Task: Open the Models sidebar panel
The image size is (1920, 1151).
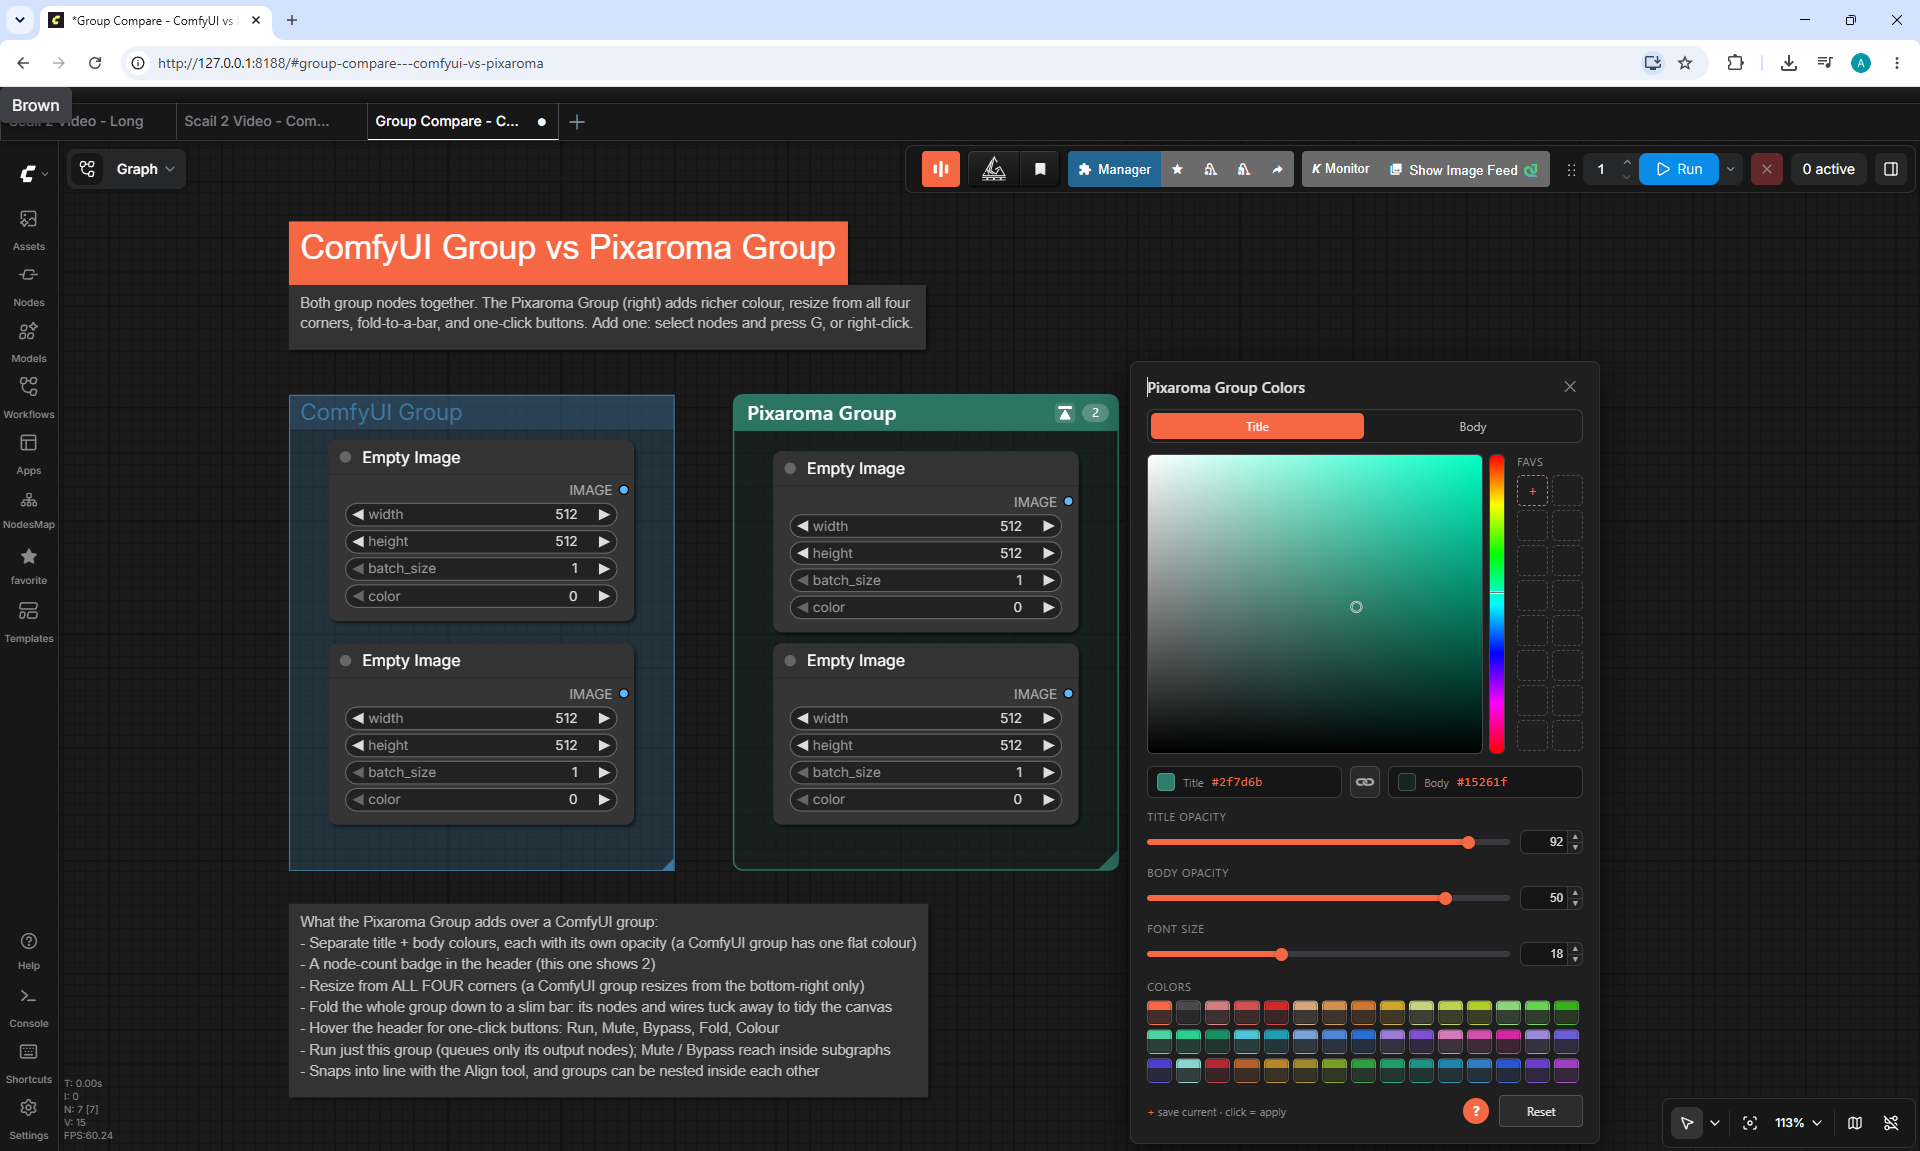Action: [x=29, y=341]
